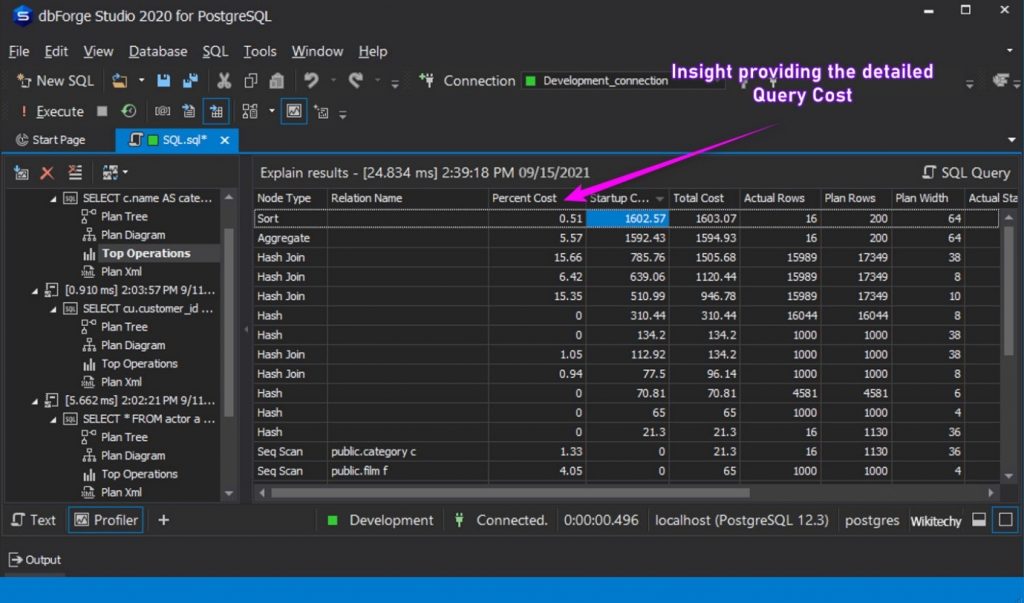Click the Execute button
This screenshot has height=603, width=1024.
click(x=52, y=111)
